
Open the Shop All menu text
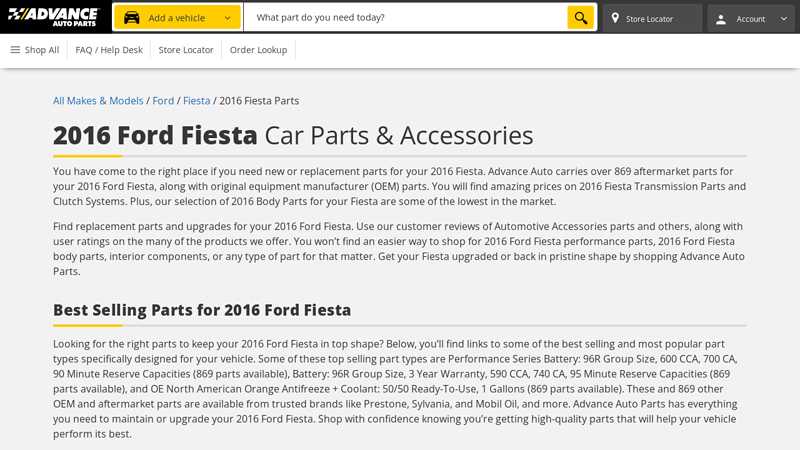[x=42, y=50]
